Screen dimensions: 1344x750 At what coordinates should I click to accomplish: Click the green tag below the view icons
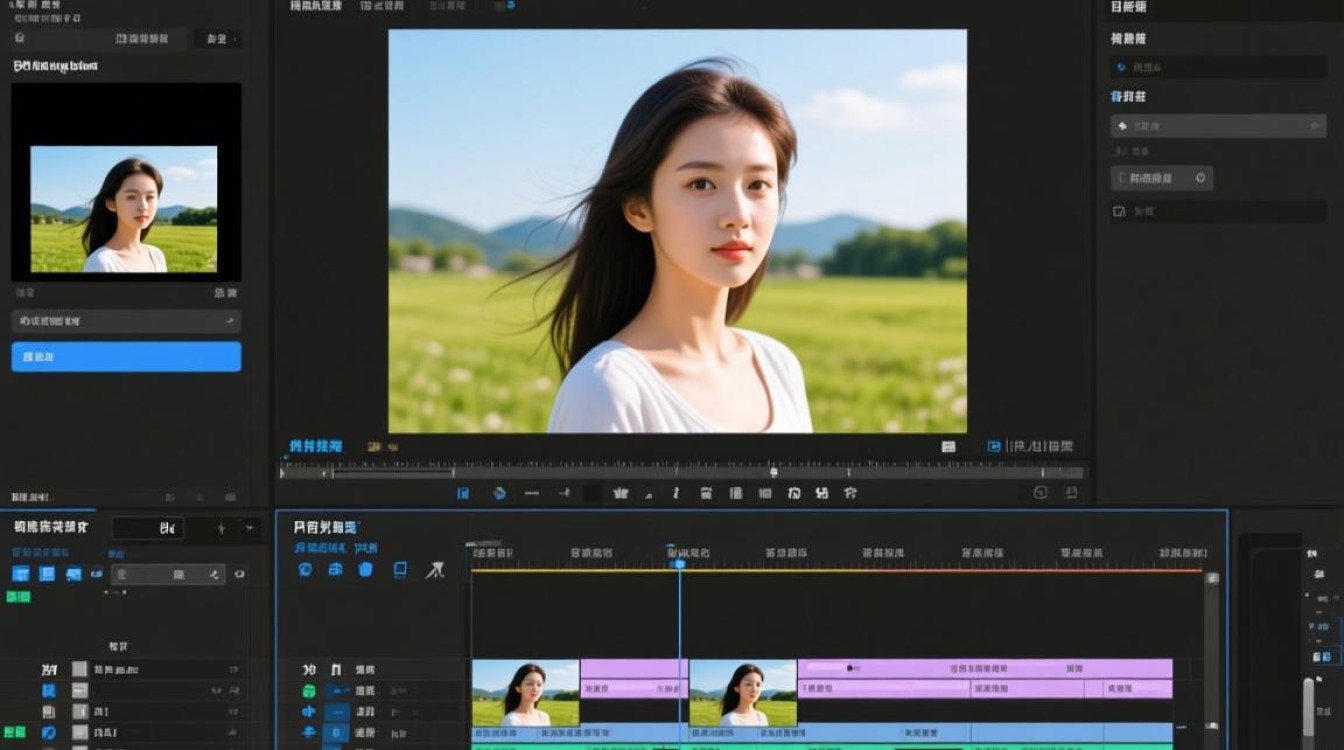(x=18, y=597)
